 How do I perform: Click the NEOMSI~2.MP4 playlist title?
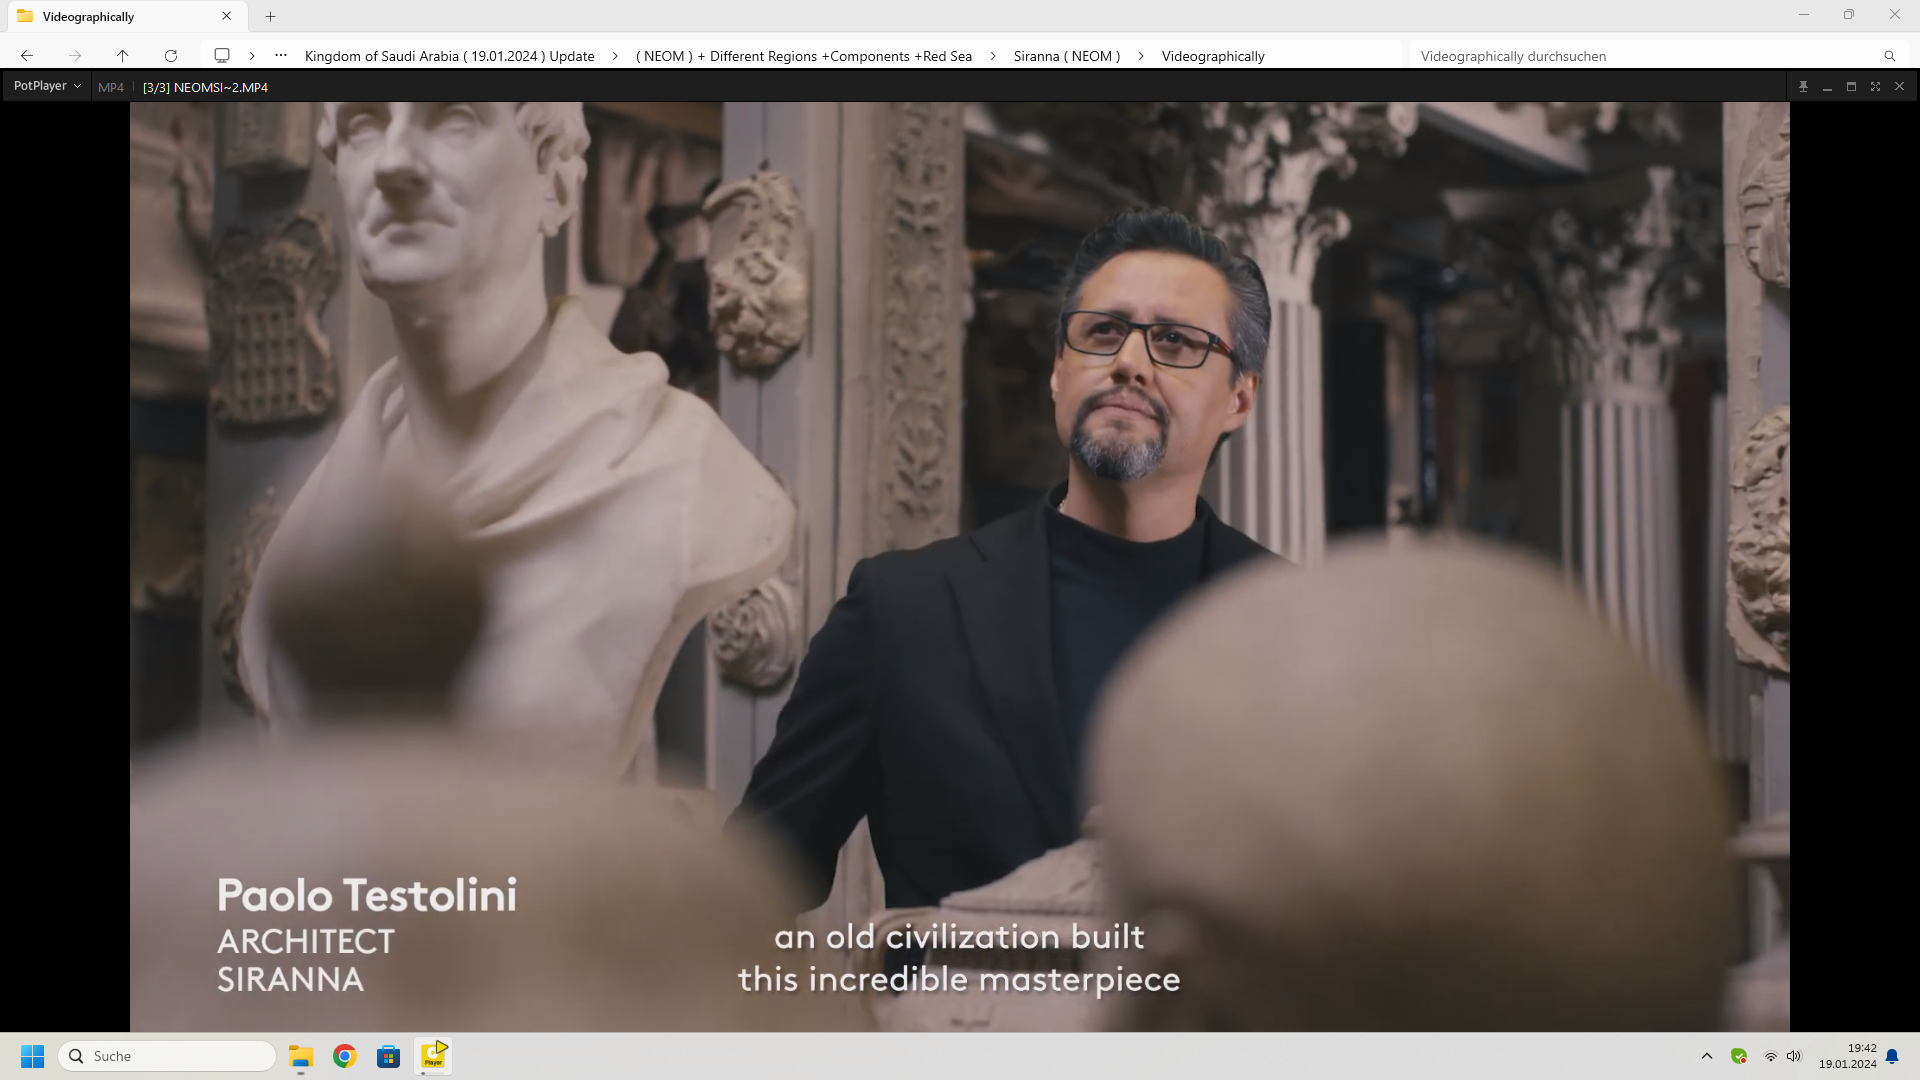tap(205, 87)
